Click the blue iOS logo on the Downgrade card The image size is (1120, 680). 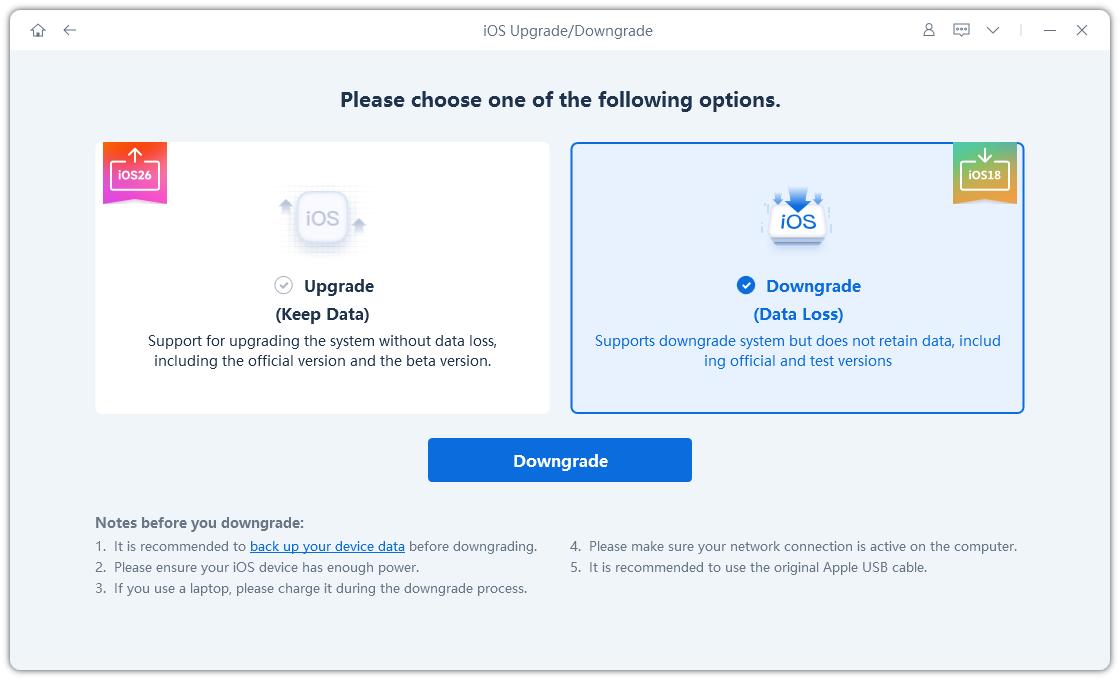(x=796, y=218)
